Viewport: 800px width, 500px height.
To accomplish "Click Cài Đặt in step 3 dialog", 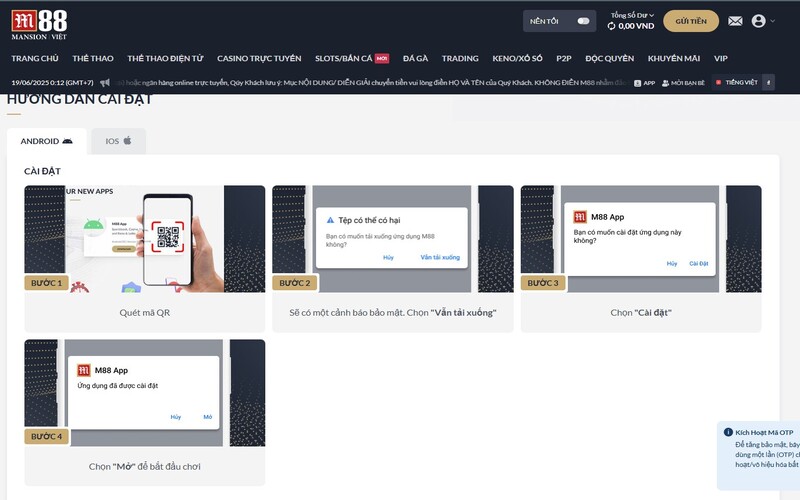I will coord(698,263).
